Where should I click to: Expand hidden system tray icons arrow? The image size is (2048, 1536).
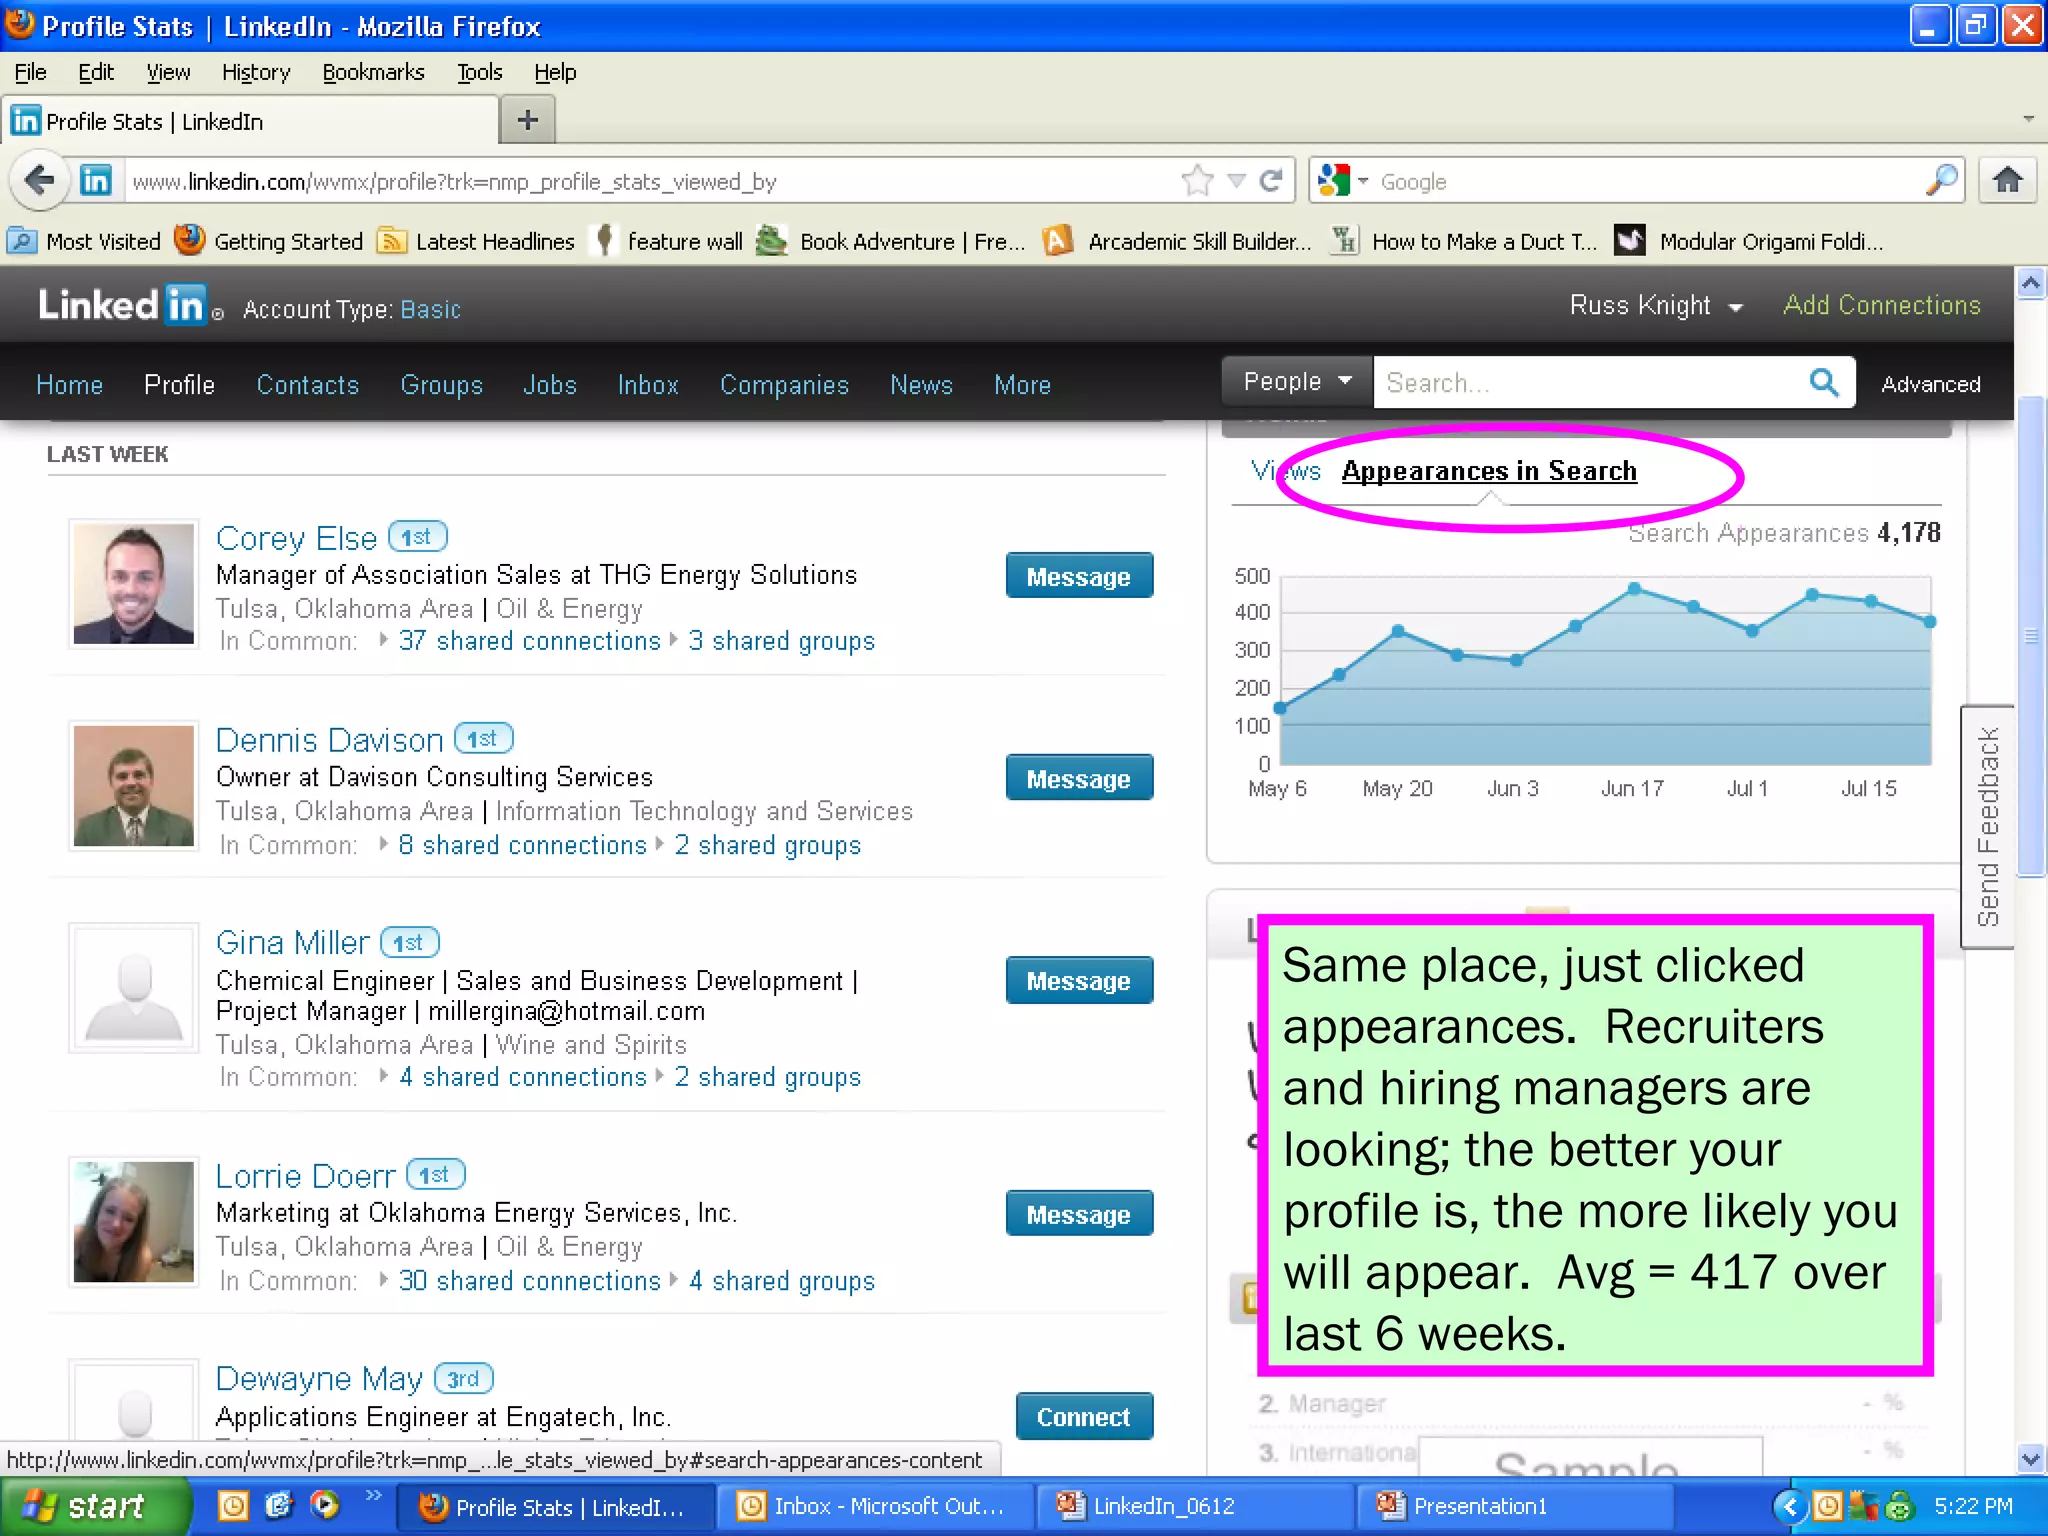click(1790, 1506)
